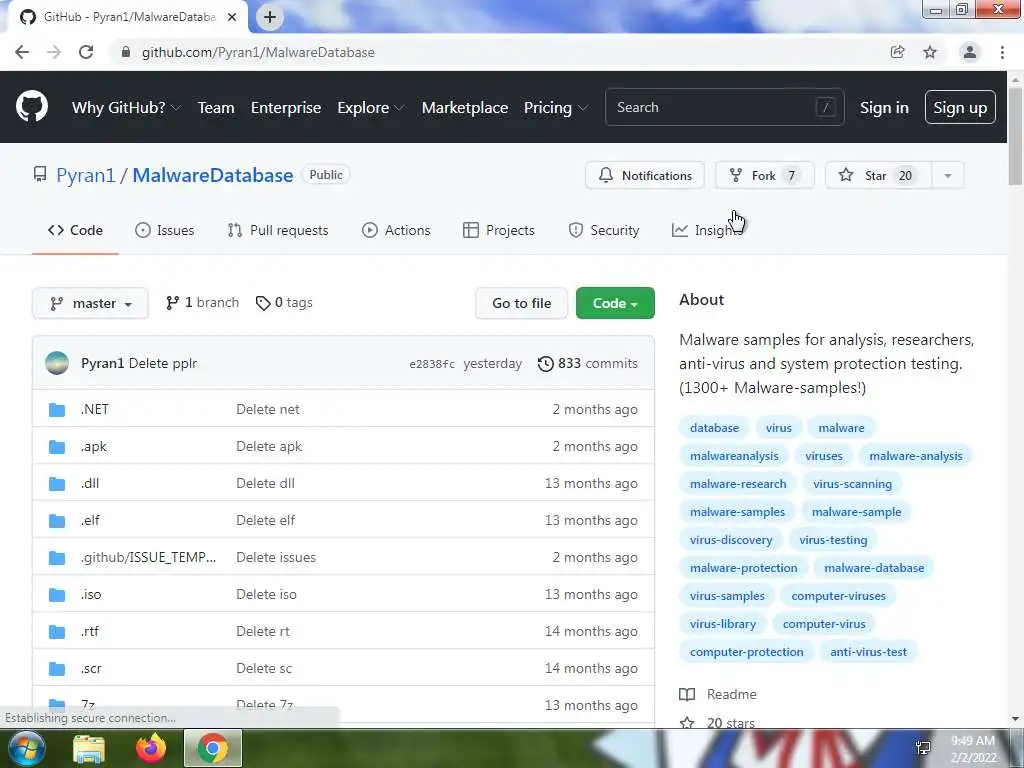
Task: Select the malware-analysis topic tag
Action: click(916, 456)
